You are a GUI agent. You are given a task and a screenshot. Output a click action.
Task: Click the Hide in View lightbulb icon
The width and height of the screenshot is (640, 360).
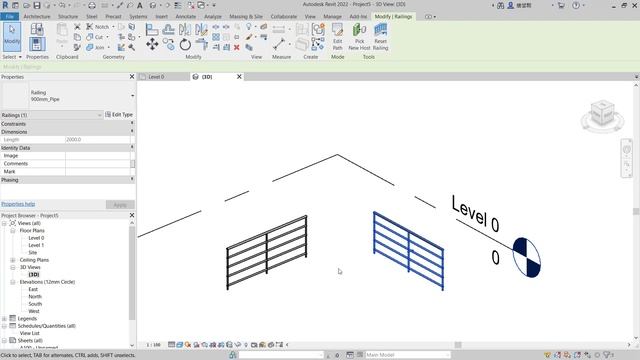coord(249,27)
